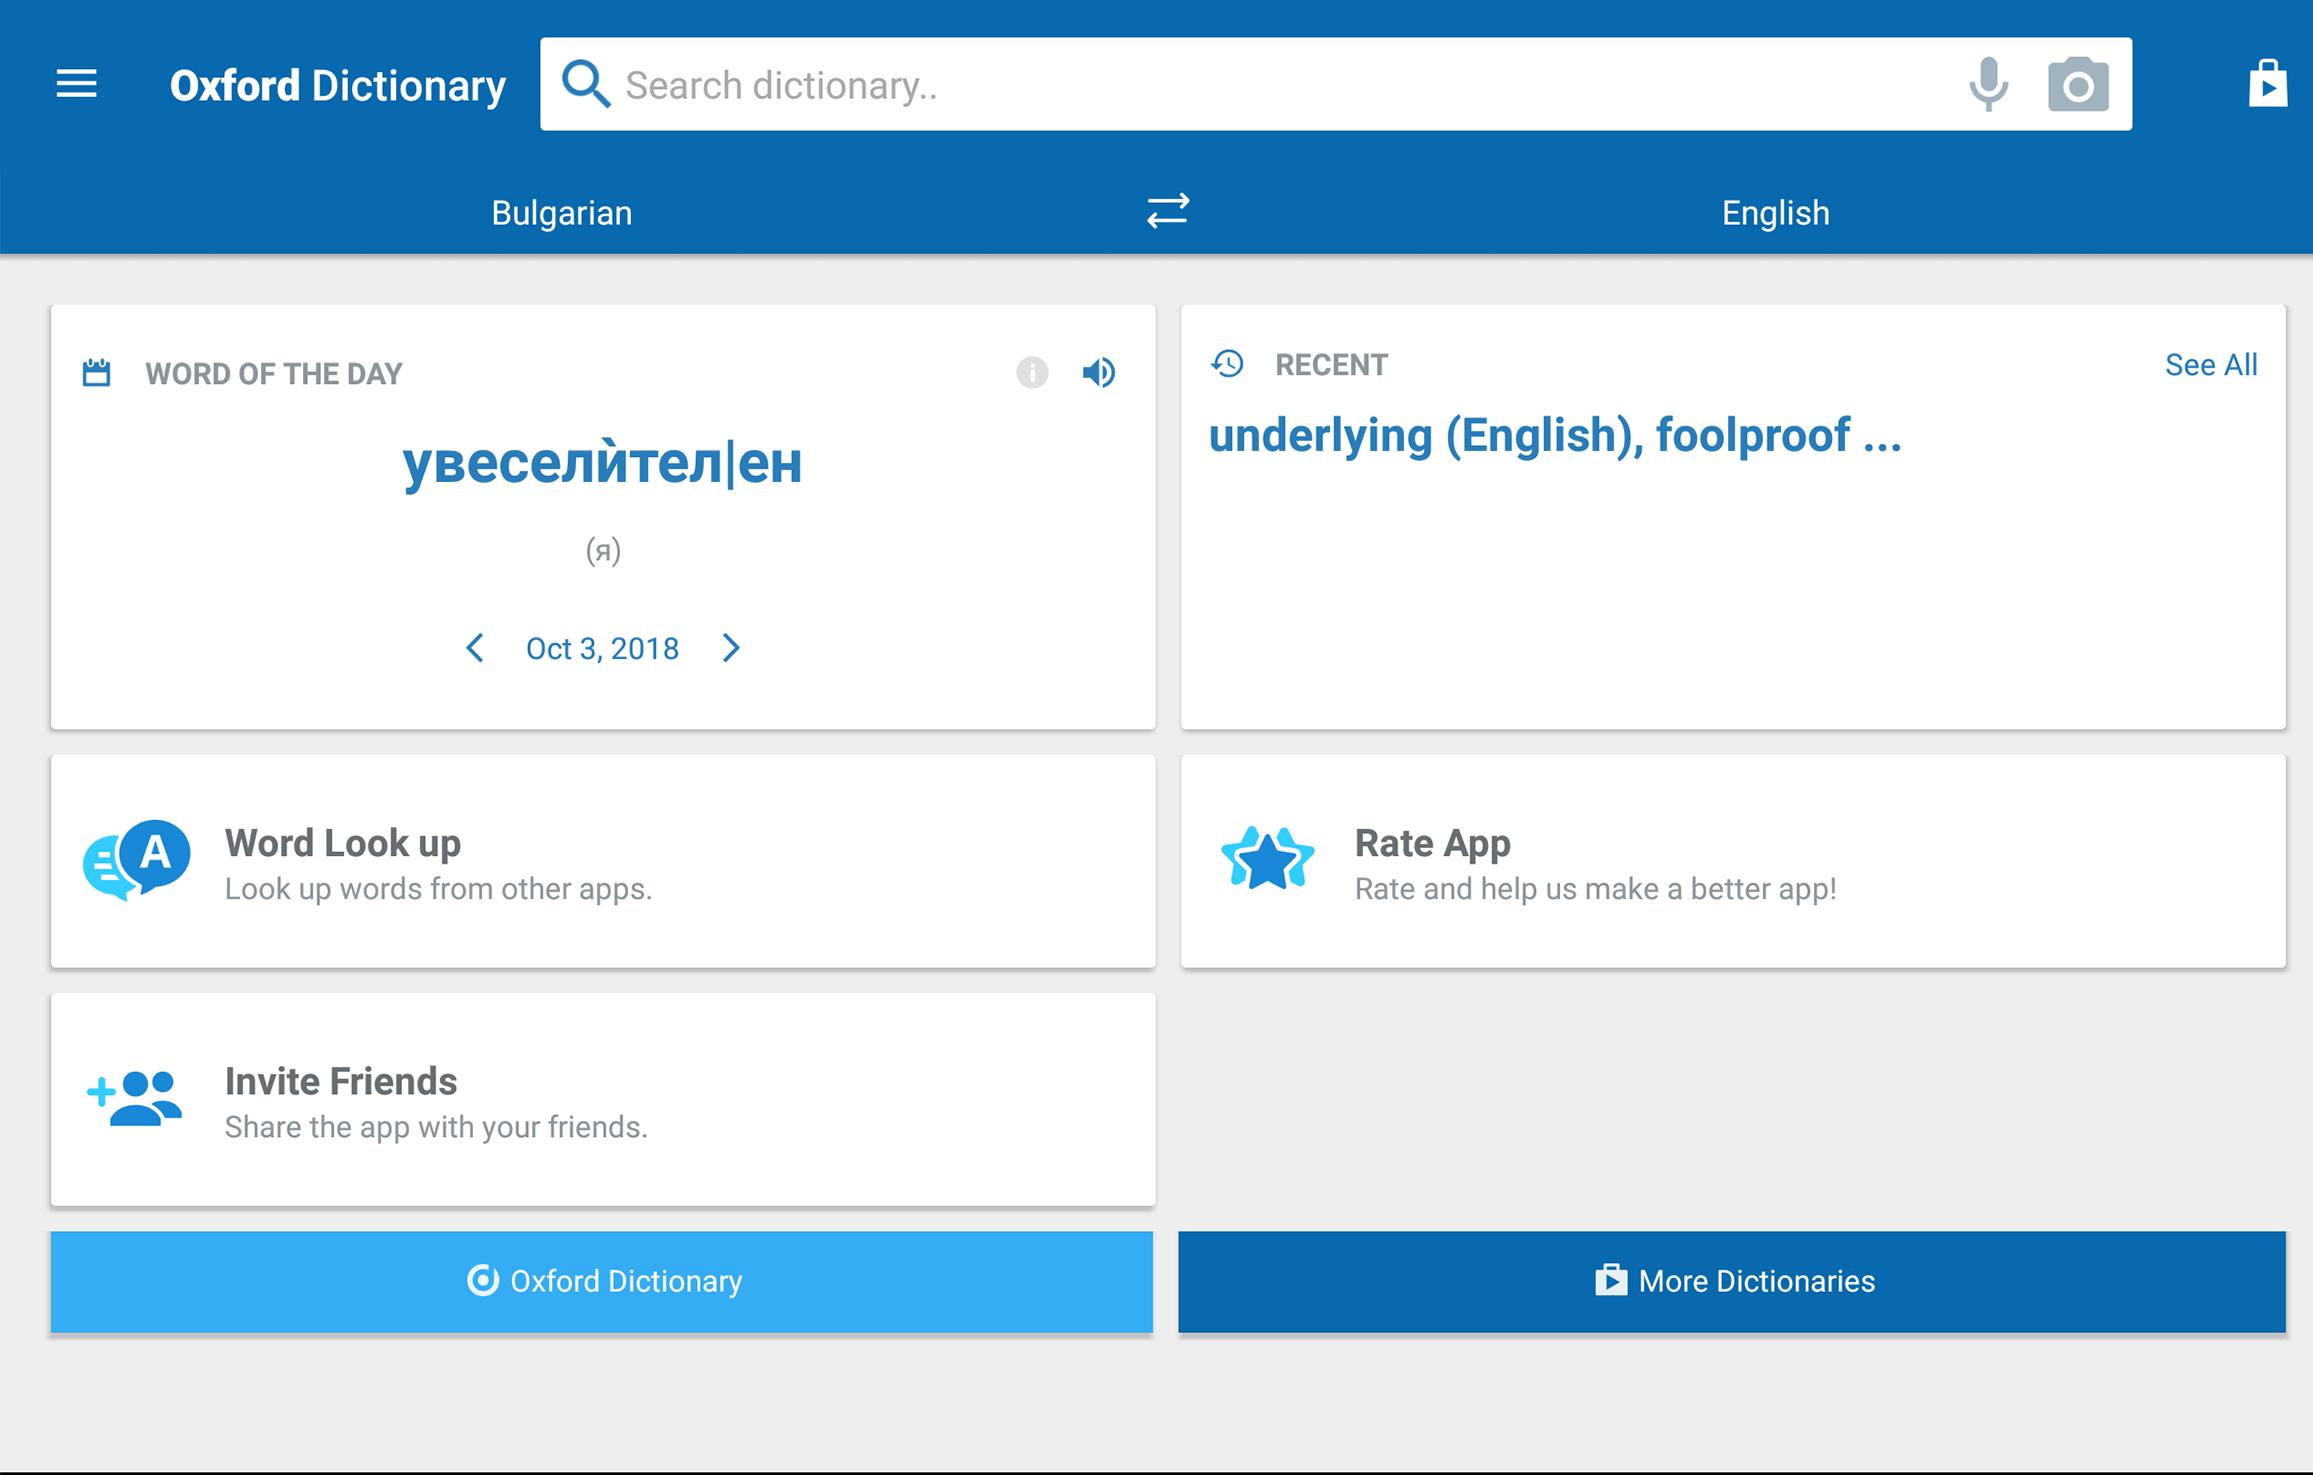This screenshot has width=2313, height=1475.
Task: Click the Rate App star icon
Action: (1267, 860)
